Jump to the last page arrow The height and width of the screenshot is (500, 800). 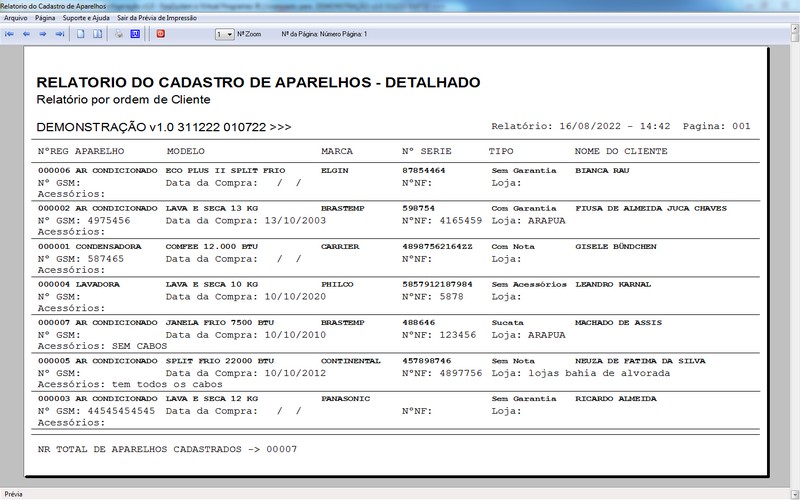(x=60, y=34)
